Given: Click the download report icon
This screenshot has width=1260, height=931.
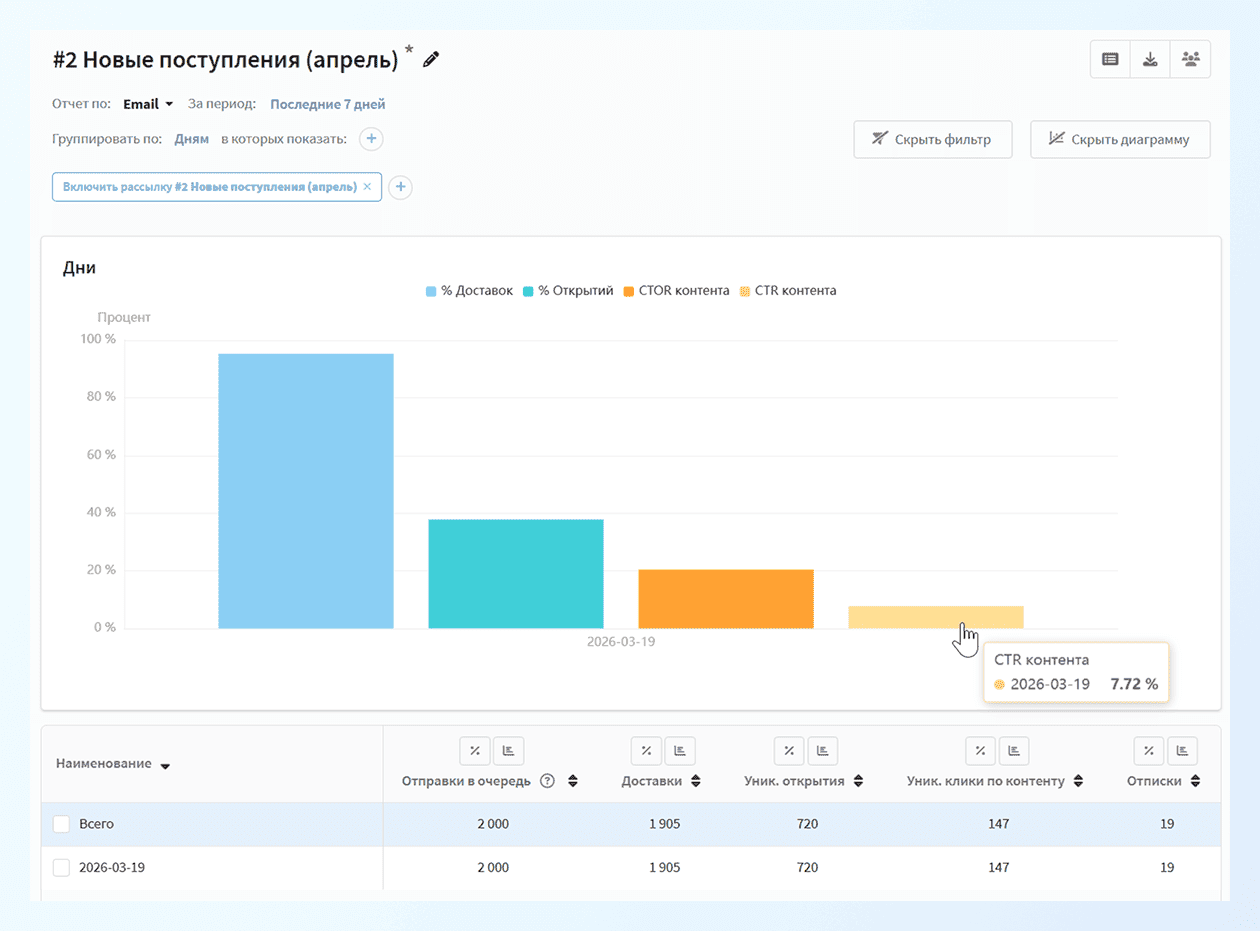Looking at the screenshot, I should point(1150,59).
